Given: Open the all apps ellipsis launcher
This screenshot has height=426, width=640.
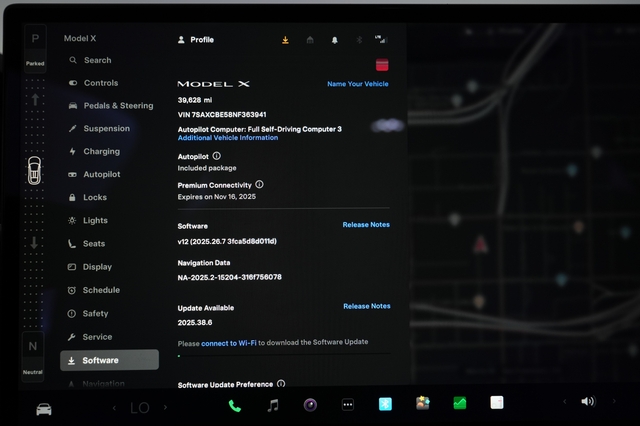Looking at the screenshot, I should 348,405.
